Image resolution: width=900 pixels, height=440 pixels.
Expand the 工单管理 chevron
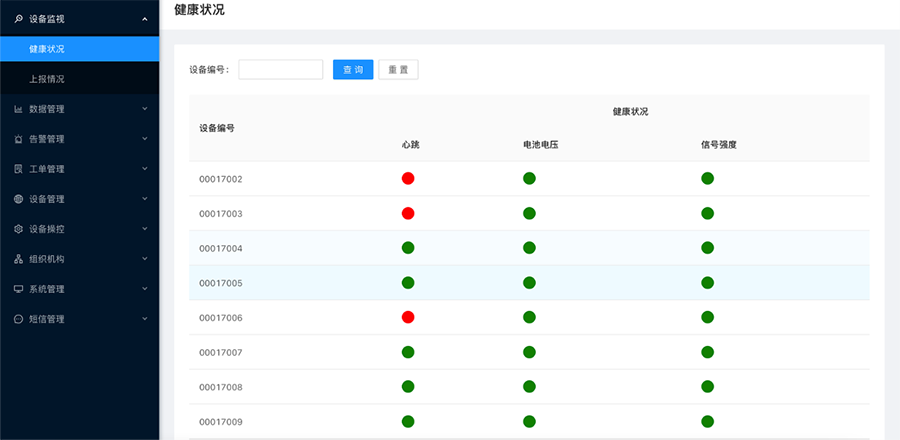pos(145,169)
